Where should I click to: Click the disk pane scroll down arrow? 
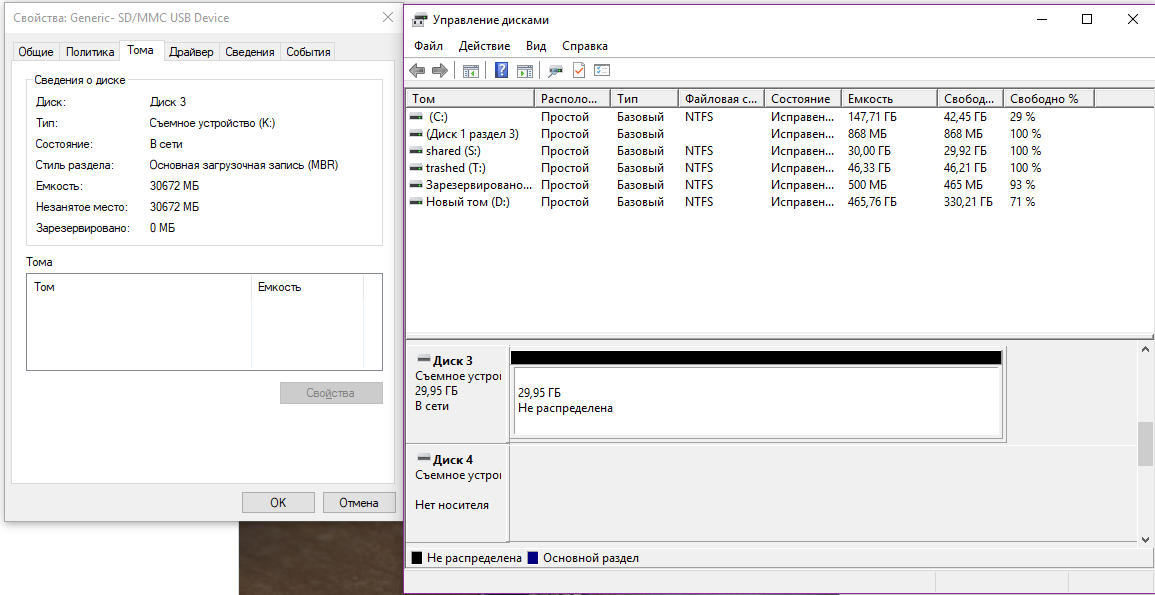point(1146,539)
